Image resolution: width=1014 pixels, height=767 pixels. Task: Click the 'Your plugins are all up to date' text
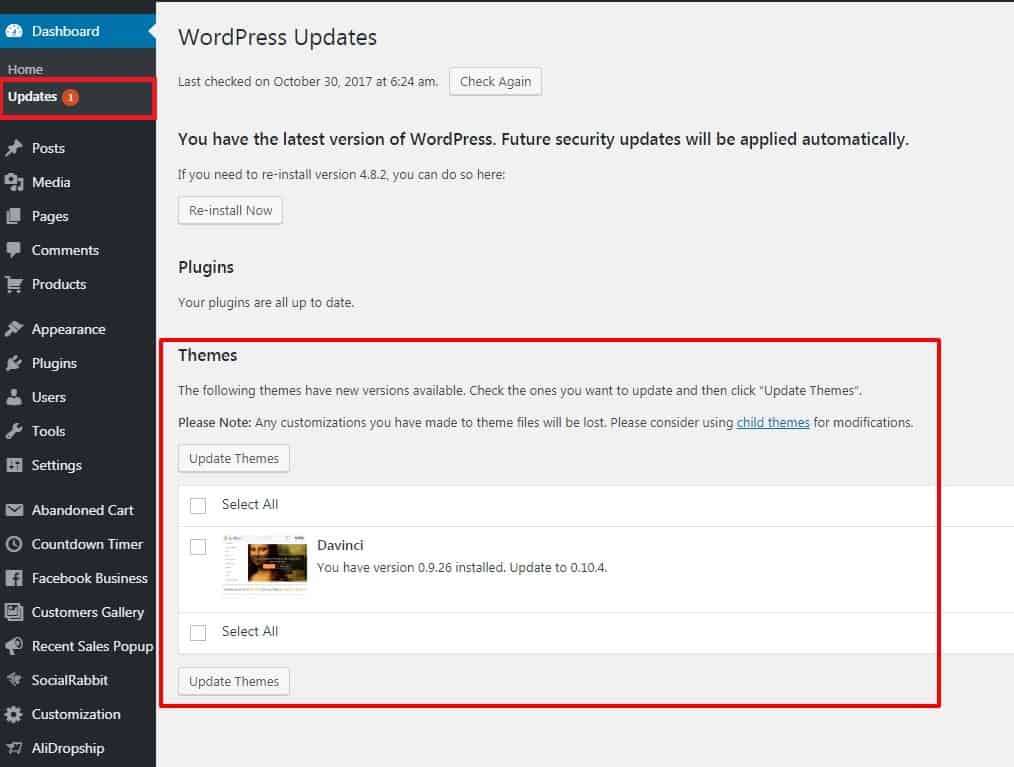click(266, 303)
